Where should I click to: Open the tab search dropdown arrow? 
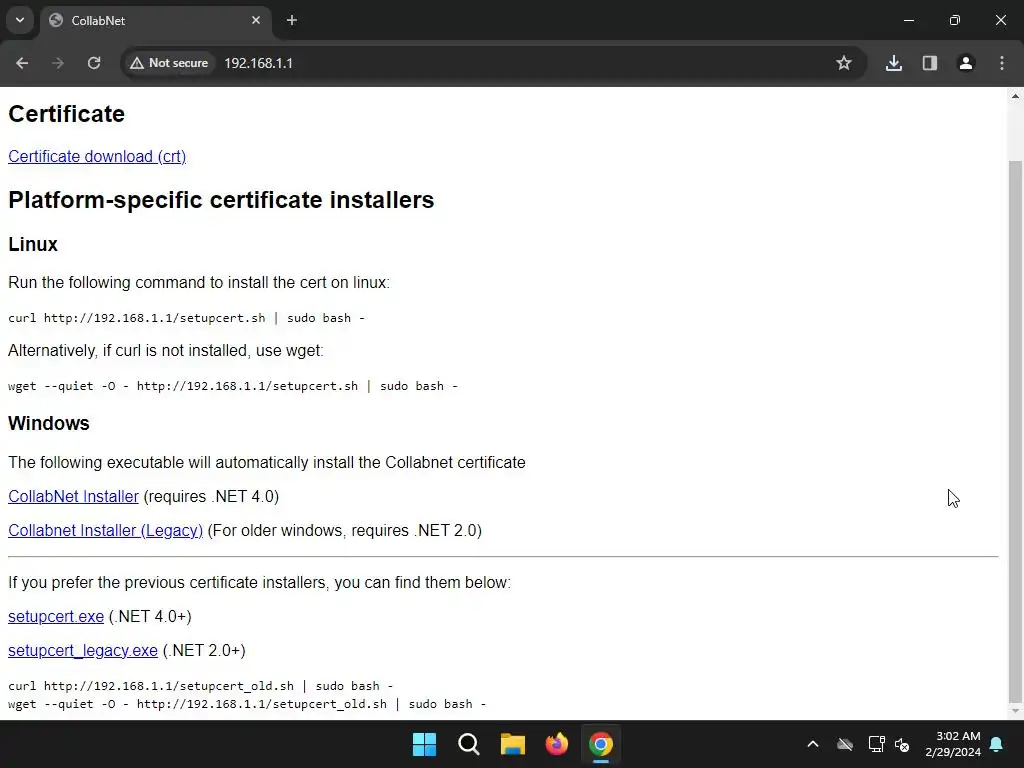pos(20,20)
